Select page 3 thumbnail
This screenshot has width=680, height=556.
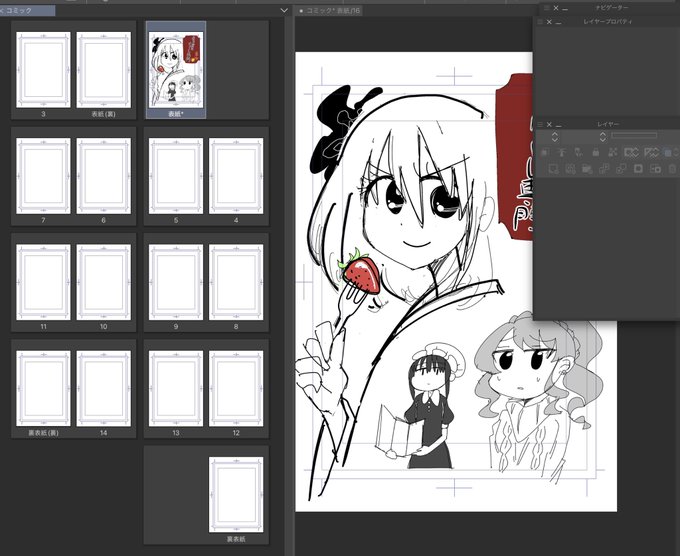pyautogui.click(x=43, y=69)
